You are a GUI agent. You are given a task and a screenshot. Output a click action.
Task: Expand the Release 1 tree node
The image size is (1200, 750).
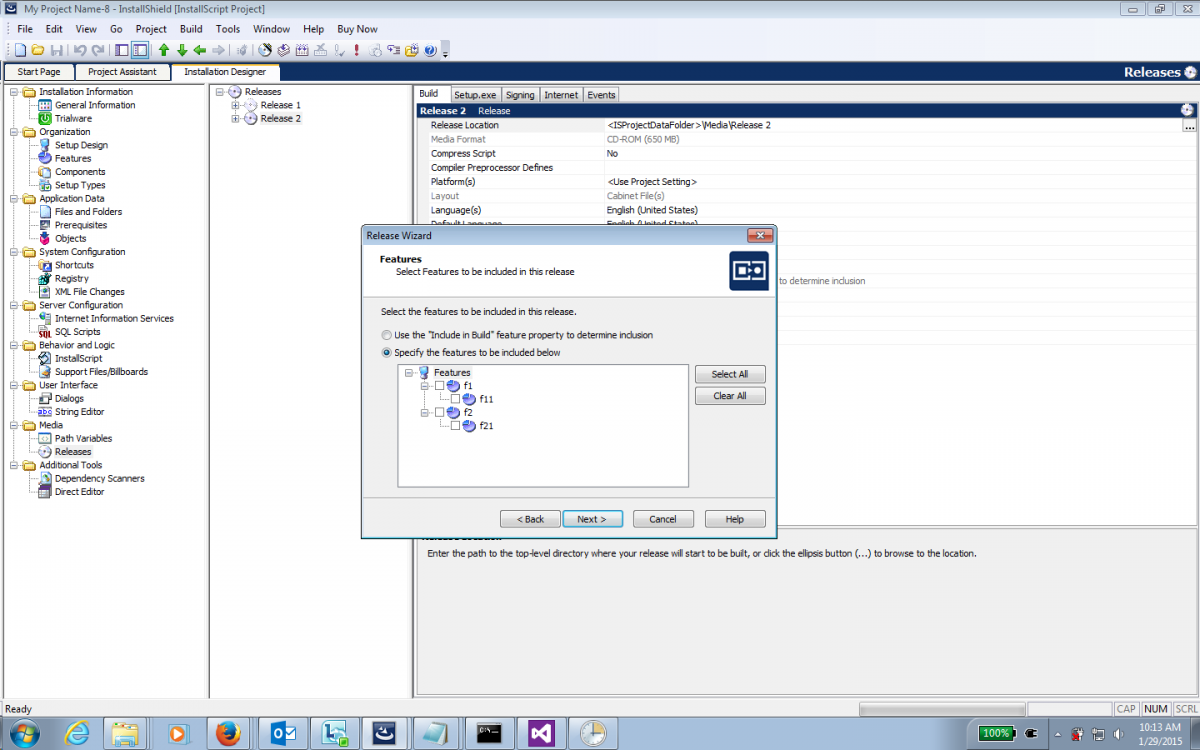(x=235, y=105)
